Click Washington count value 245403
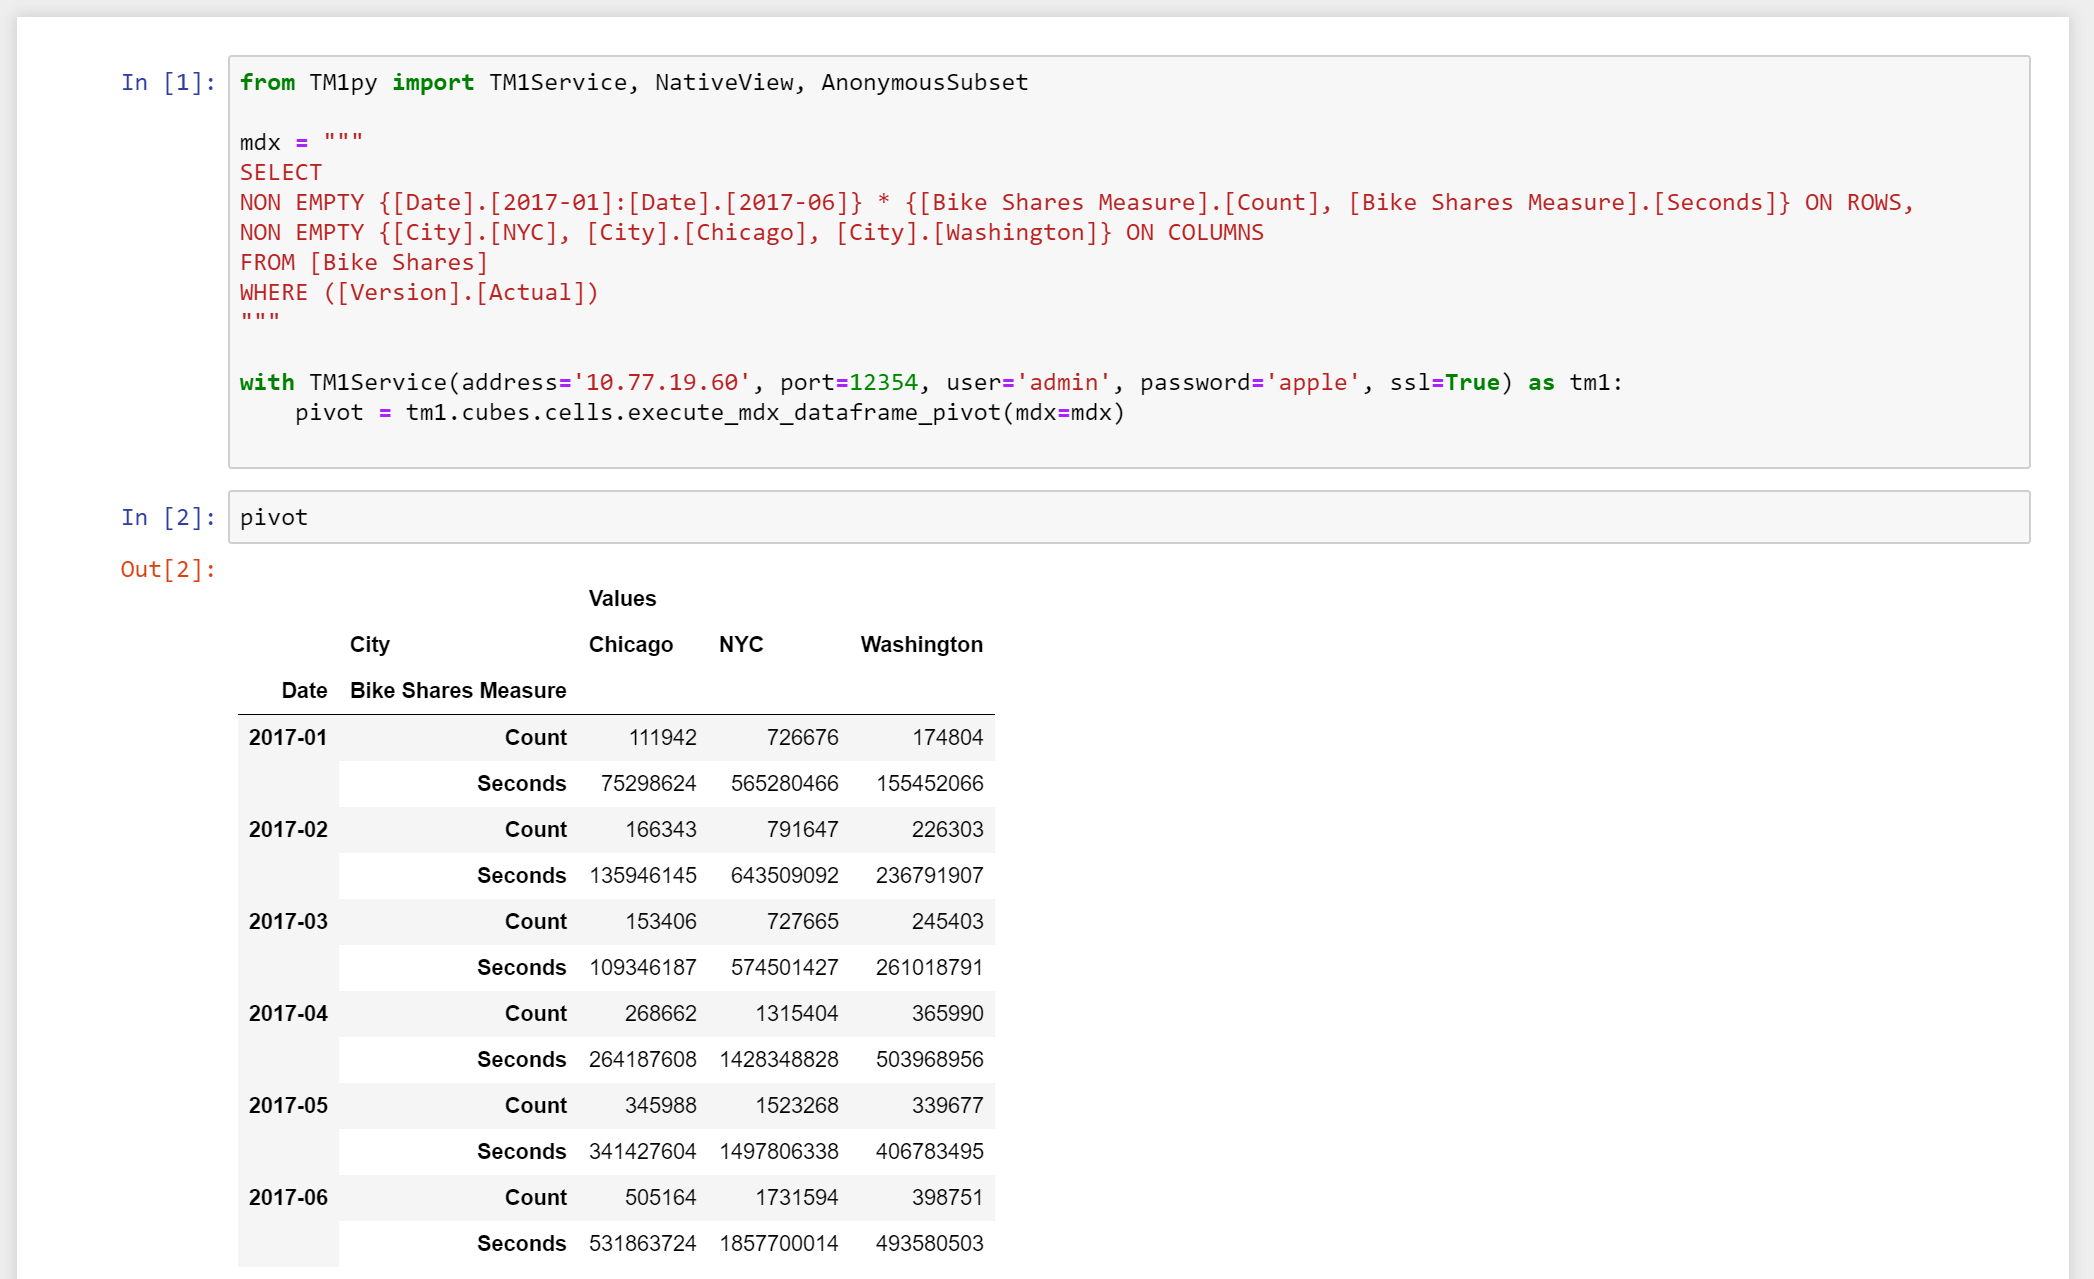The height and width of the screenshot is (1279, 2094). pos(947,921)
